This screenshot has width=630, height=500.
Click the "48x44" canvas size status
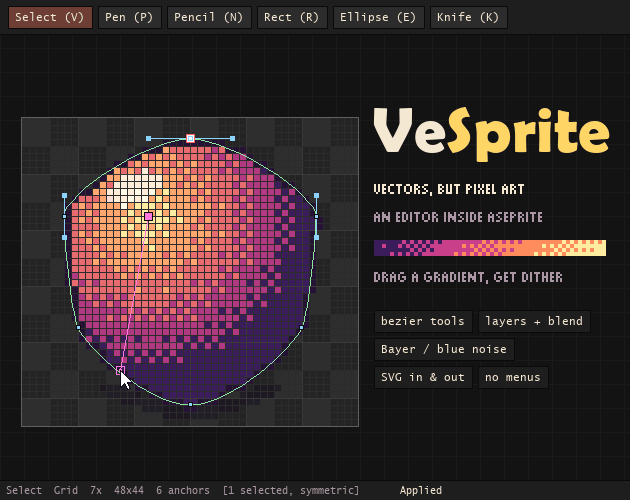tap(129, 490)
